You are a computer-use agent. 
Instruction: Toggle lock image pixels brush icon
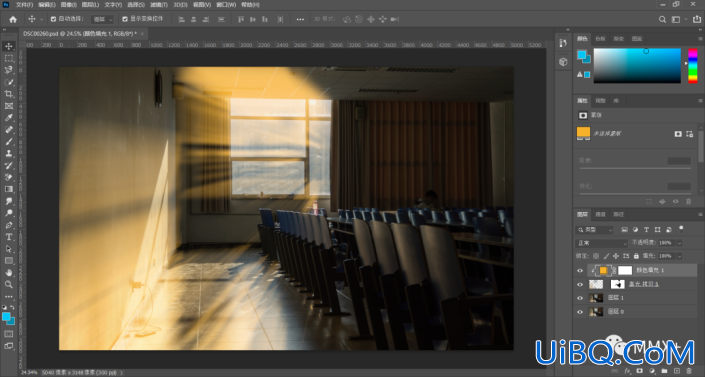pos(607,256)
